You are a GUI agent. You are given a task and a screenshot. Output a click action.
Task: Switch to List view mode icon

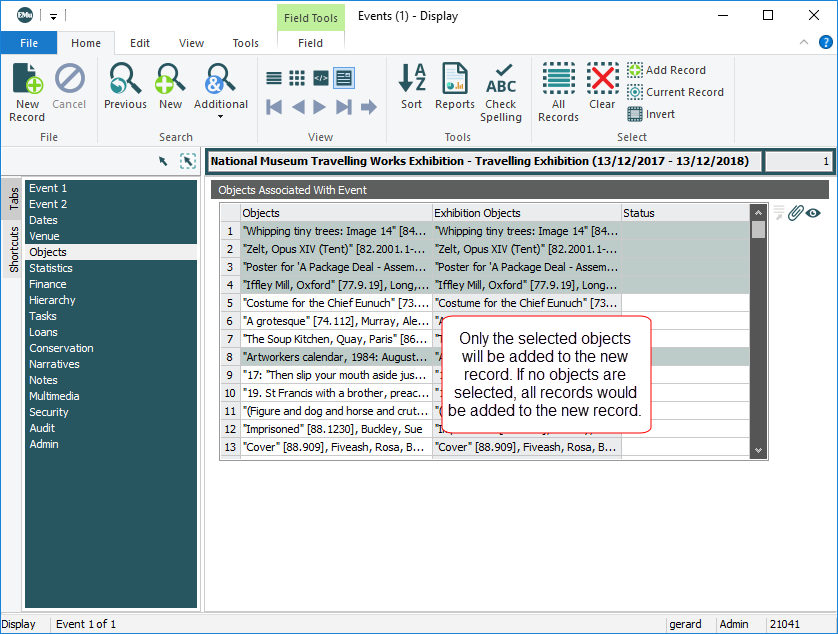274,78
